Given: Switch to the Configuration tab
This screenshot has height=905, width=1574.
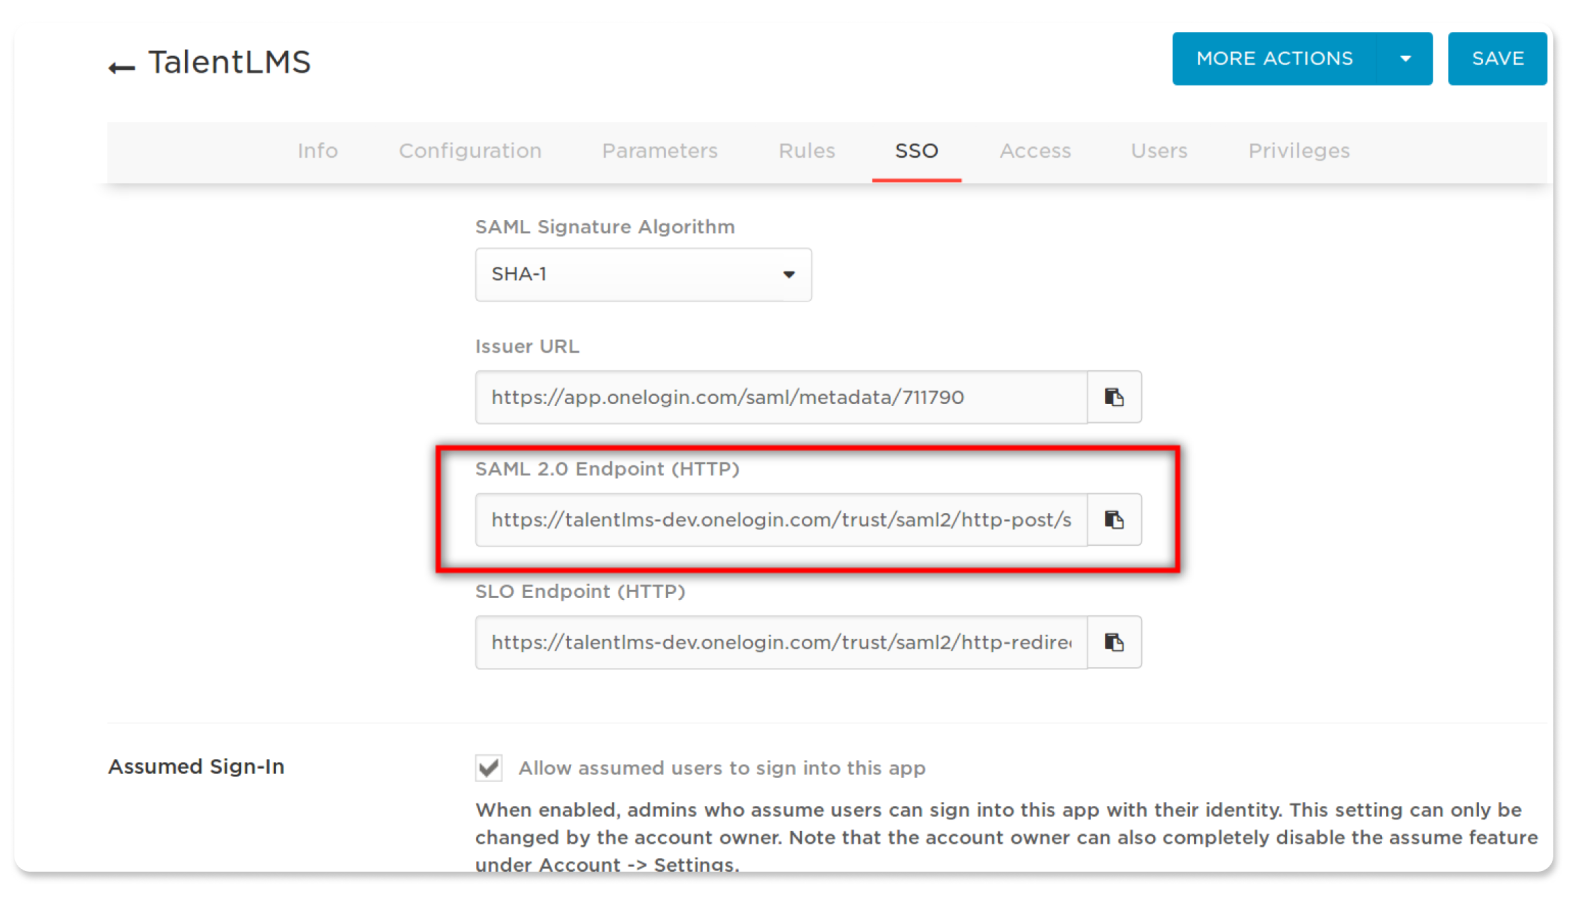Looking at the screenshot, I should 470,151.
